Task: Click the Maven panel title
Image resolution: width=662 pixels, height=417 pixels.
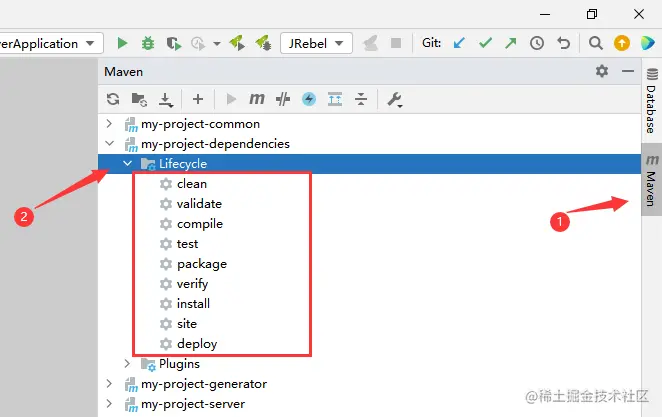Action: pos(123,72)
